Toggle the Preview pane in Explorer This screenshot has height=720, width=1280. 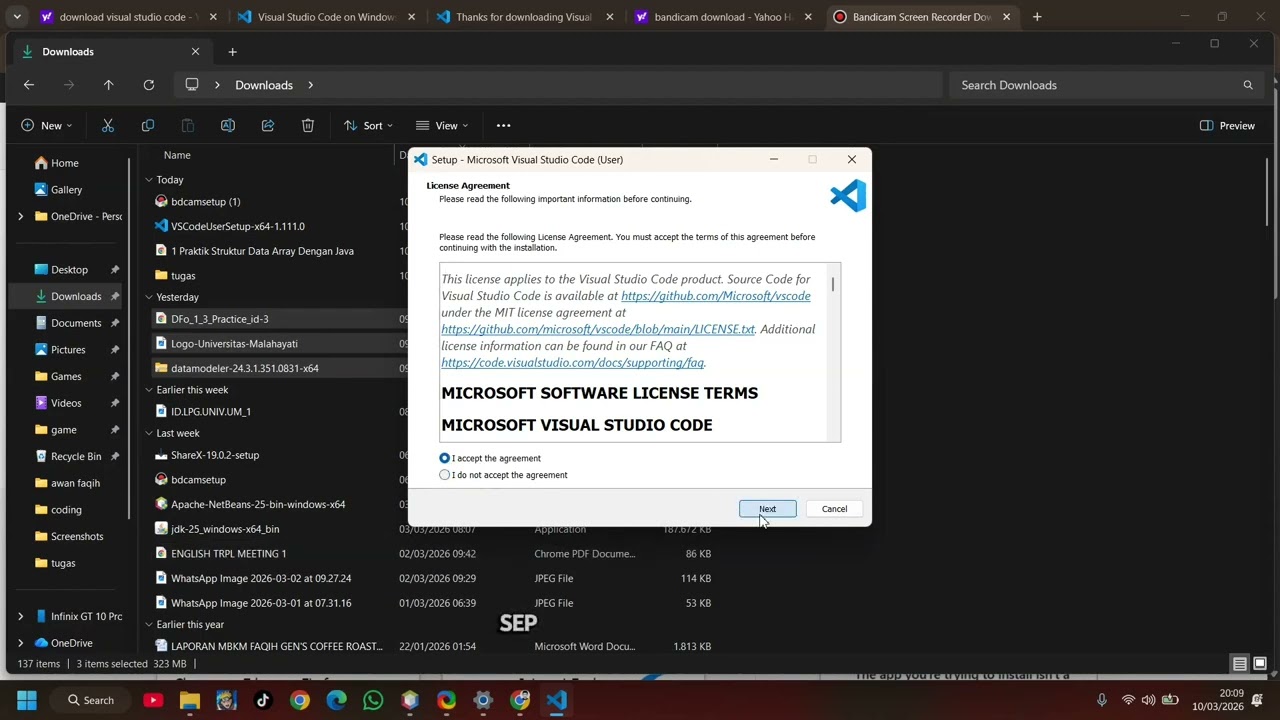click(x=1227, y=126)
